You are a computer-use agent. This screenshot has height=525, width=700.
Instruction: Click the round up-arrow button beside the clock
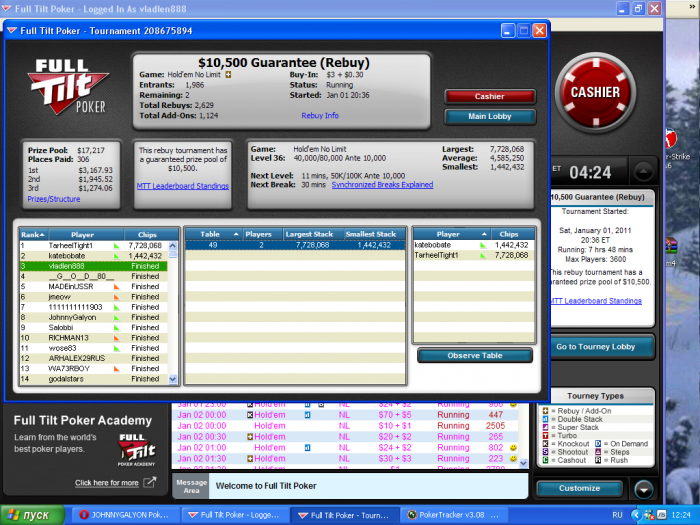[x=643, y=172]
